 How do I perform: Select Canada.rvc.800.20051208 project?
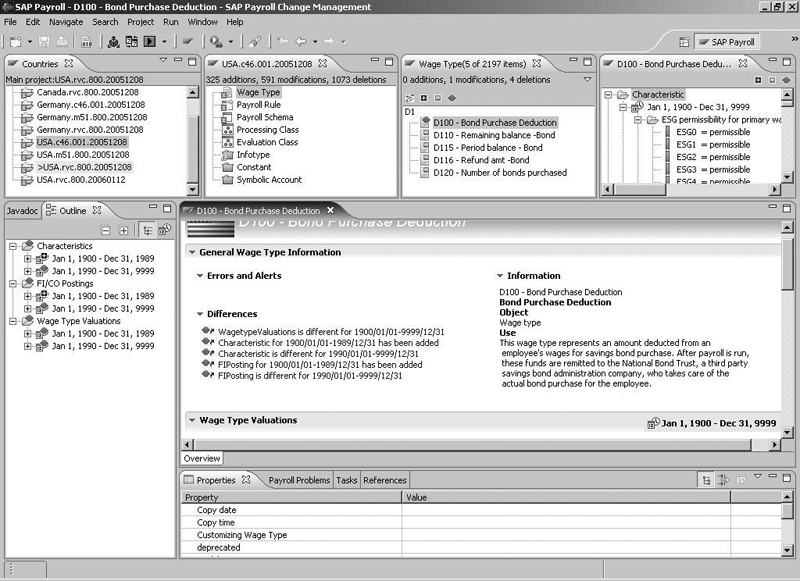click(x=87, y=92)
